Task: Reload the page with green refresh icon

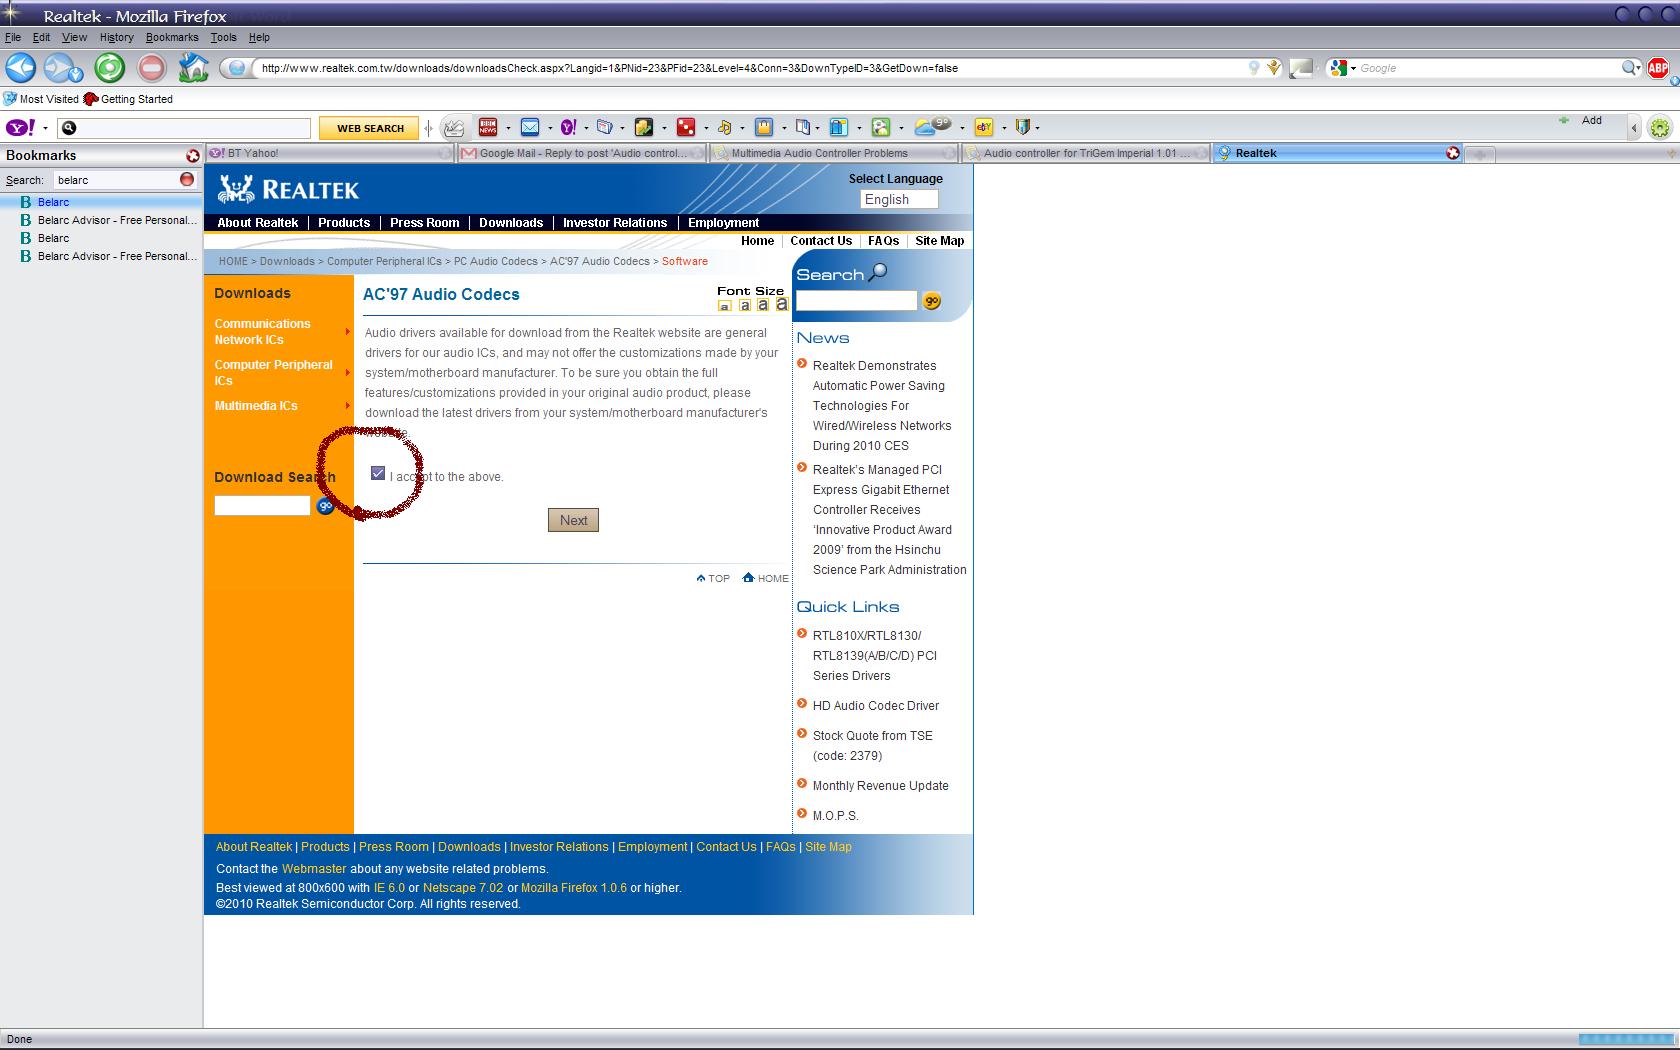Action: [x=110, y=68]
